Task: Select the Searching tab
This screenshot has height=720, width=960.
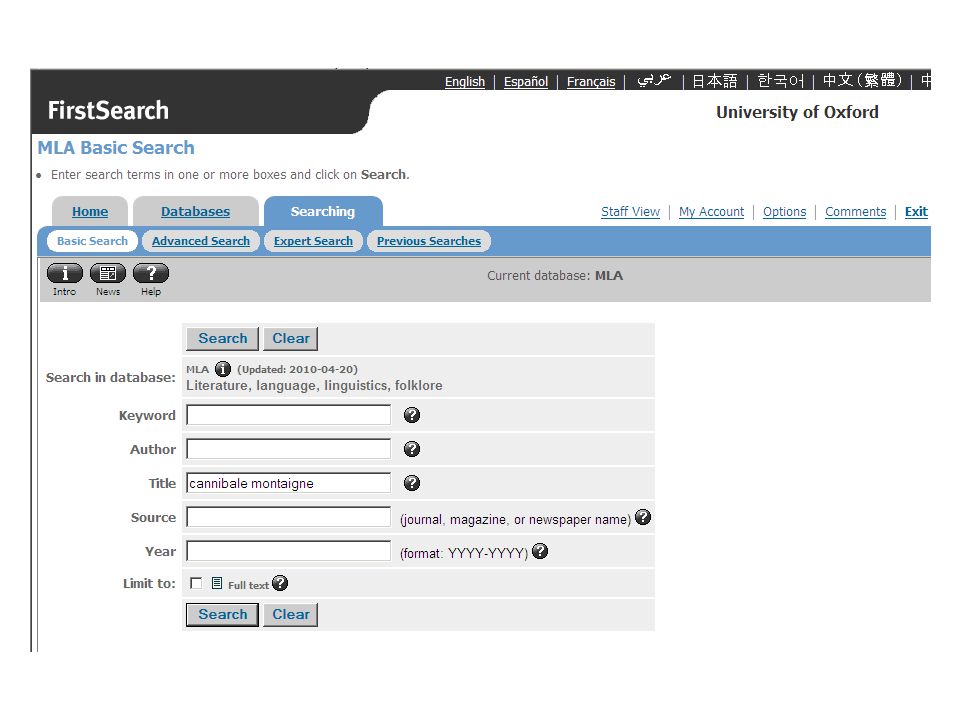Action: pyautogui.click(x=323, y=212)
